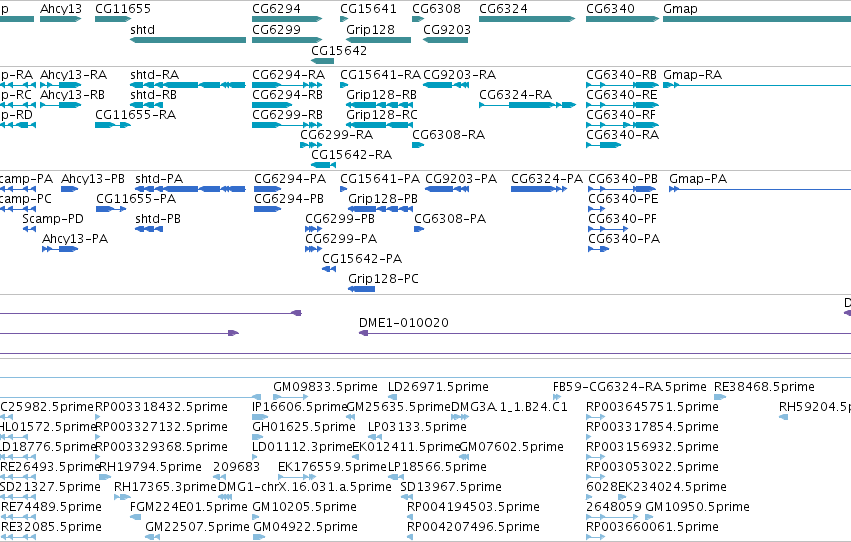This screenshot has height=542, width=851.
Task: Select the LP03133.5prime EST label
Action: (x=417, y=427)
